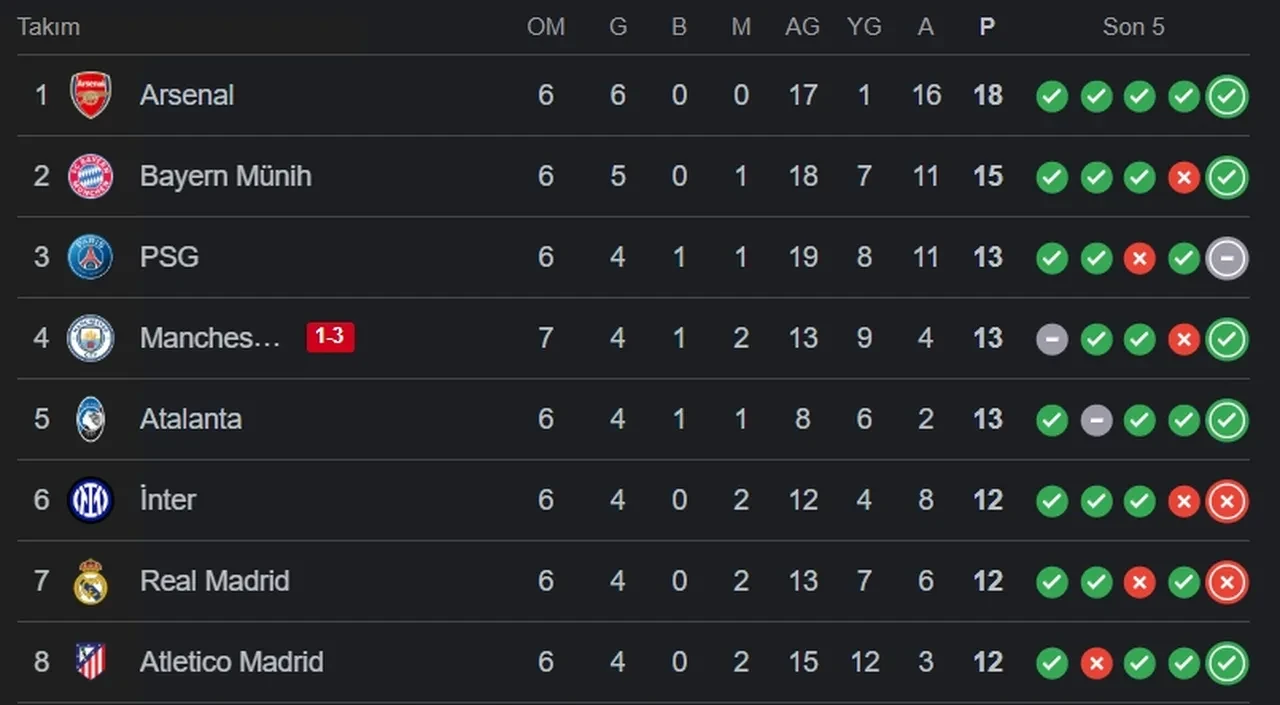Open the Atletico Madrid team link
Image resolution: width=1280 pixels, height=705 pixels.
tap(231, 662)
